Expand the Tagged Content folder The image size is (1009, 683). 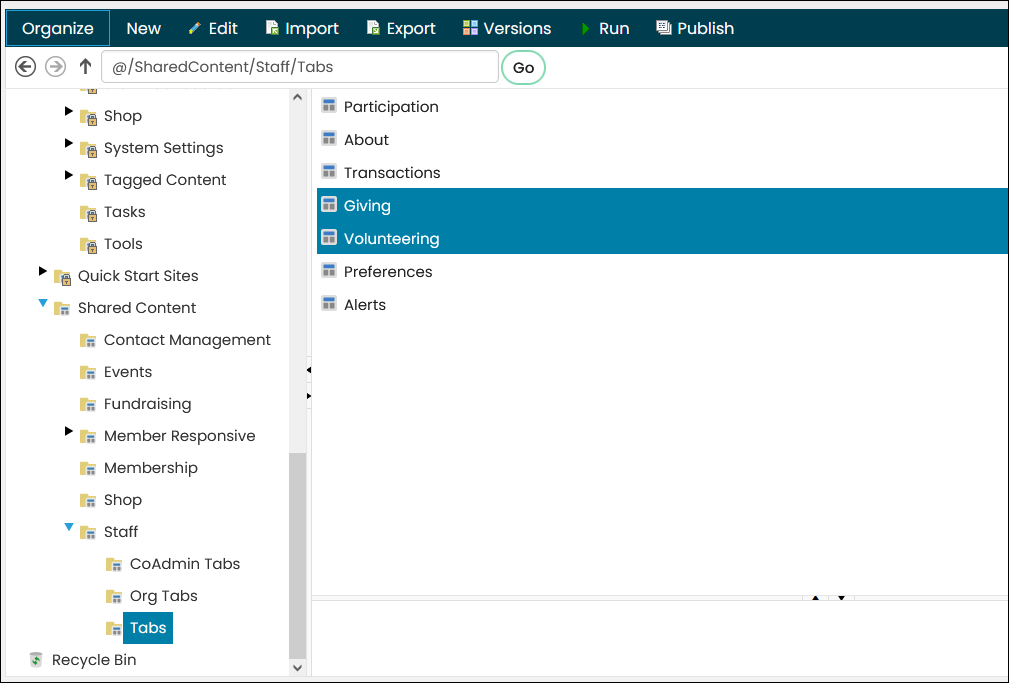tap(69, 175)
